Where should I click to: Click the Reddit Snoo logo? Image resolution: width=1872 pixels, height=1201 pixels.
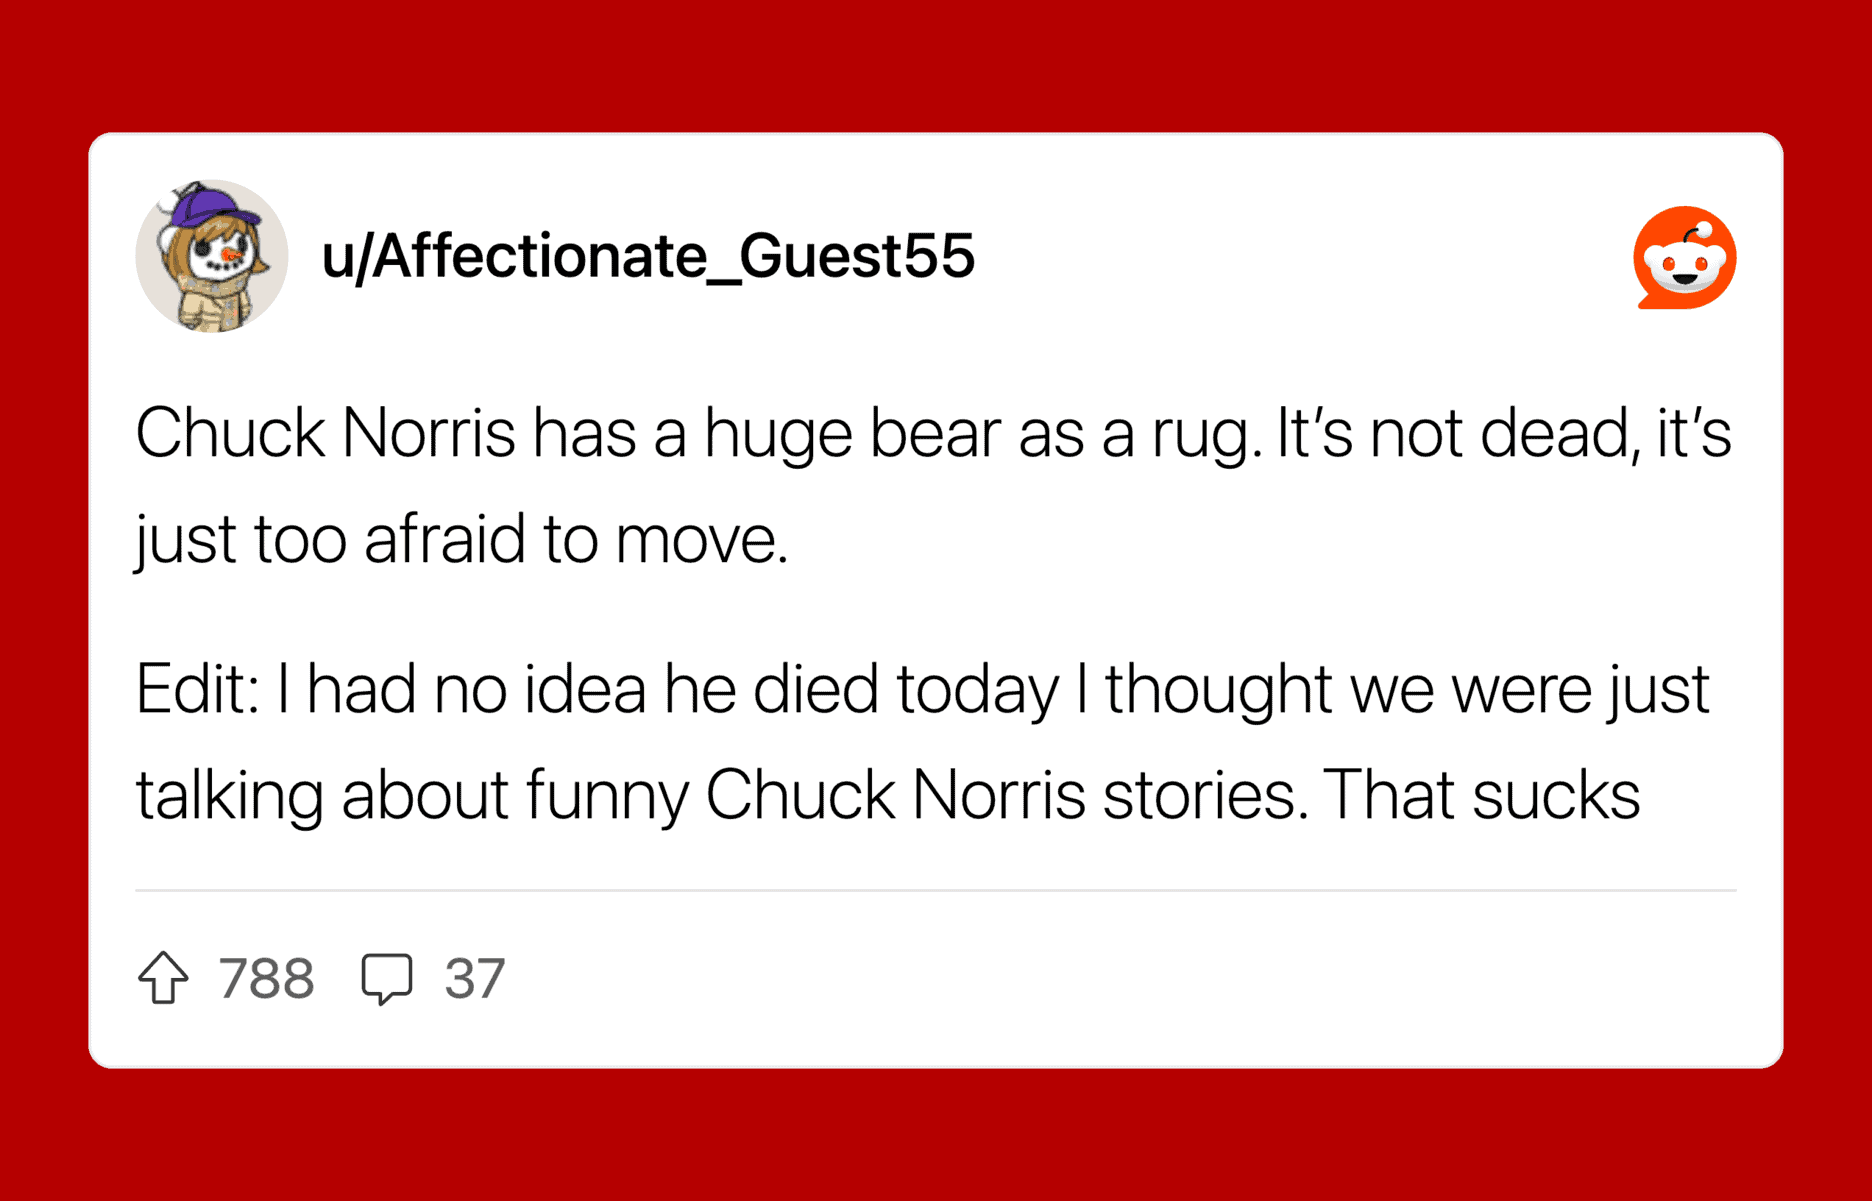1684,257
